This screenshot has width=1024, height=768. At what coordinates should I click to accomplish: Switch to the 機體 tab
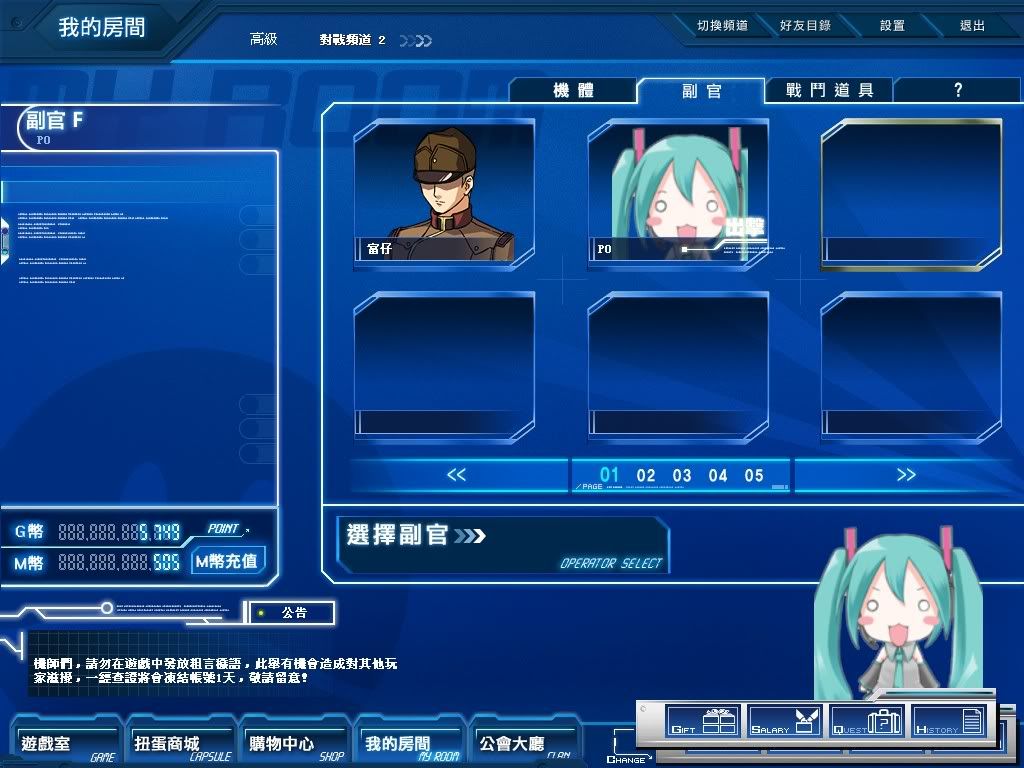573,91
